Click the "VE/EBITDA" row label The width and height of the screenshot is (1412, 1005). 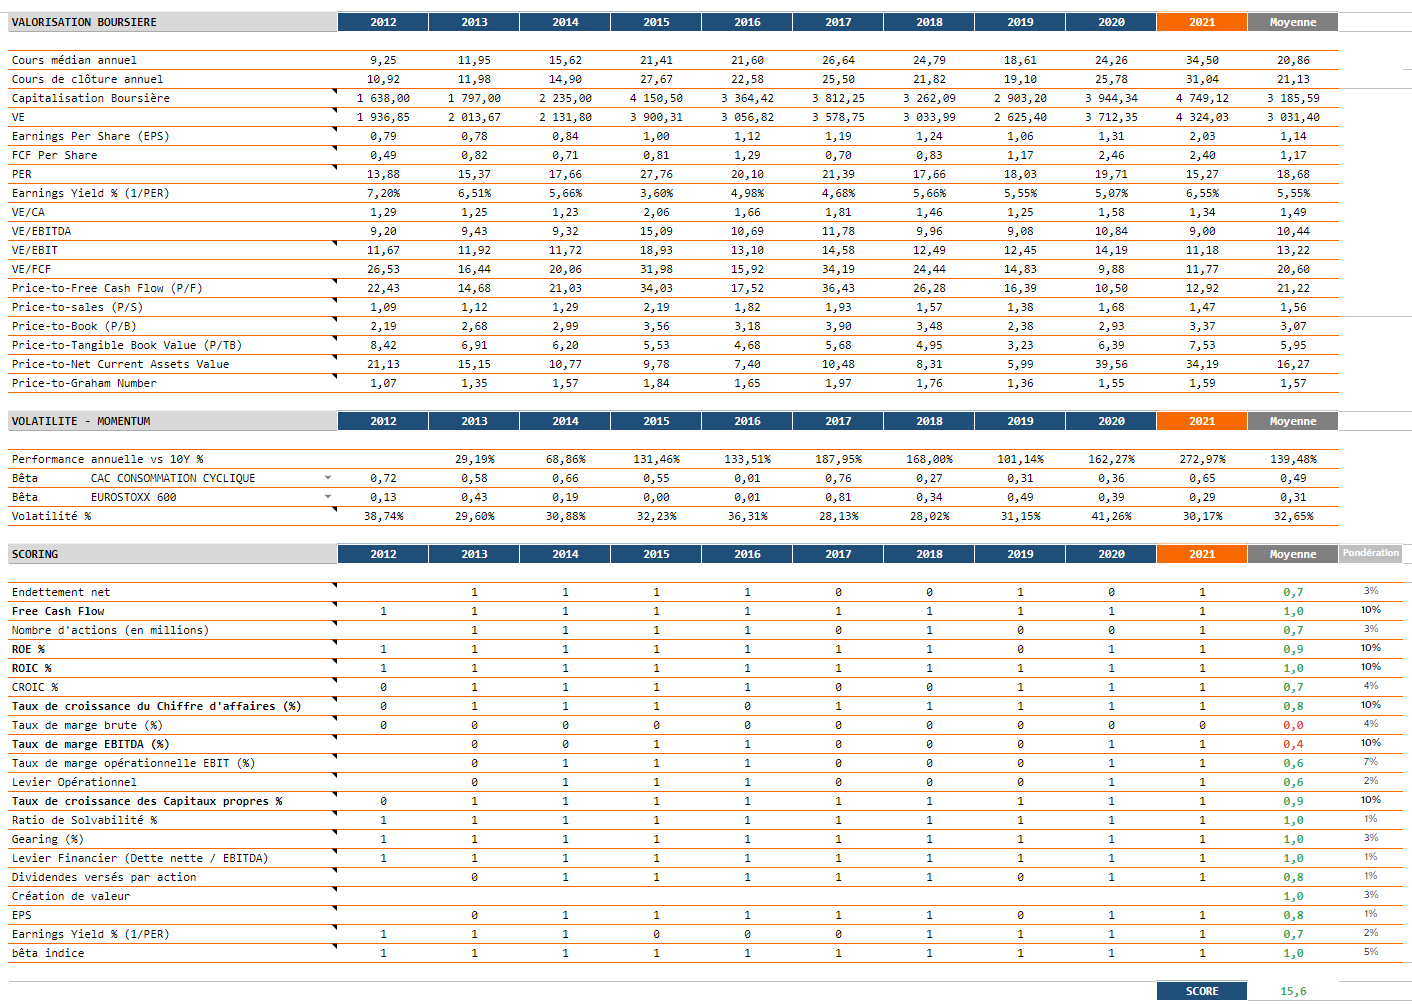point(41,231)
